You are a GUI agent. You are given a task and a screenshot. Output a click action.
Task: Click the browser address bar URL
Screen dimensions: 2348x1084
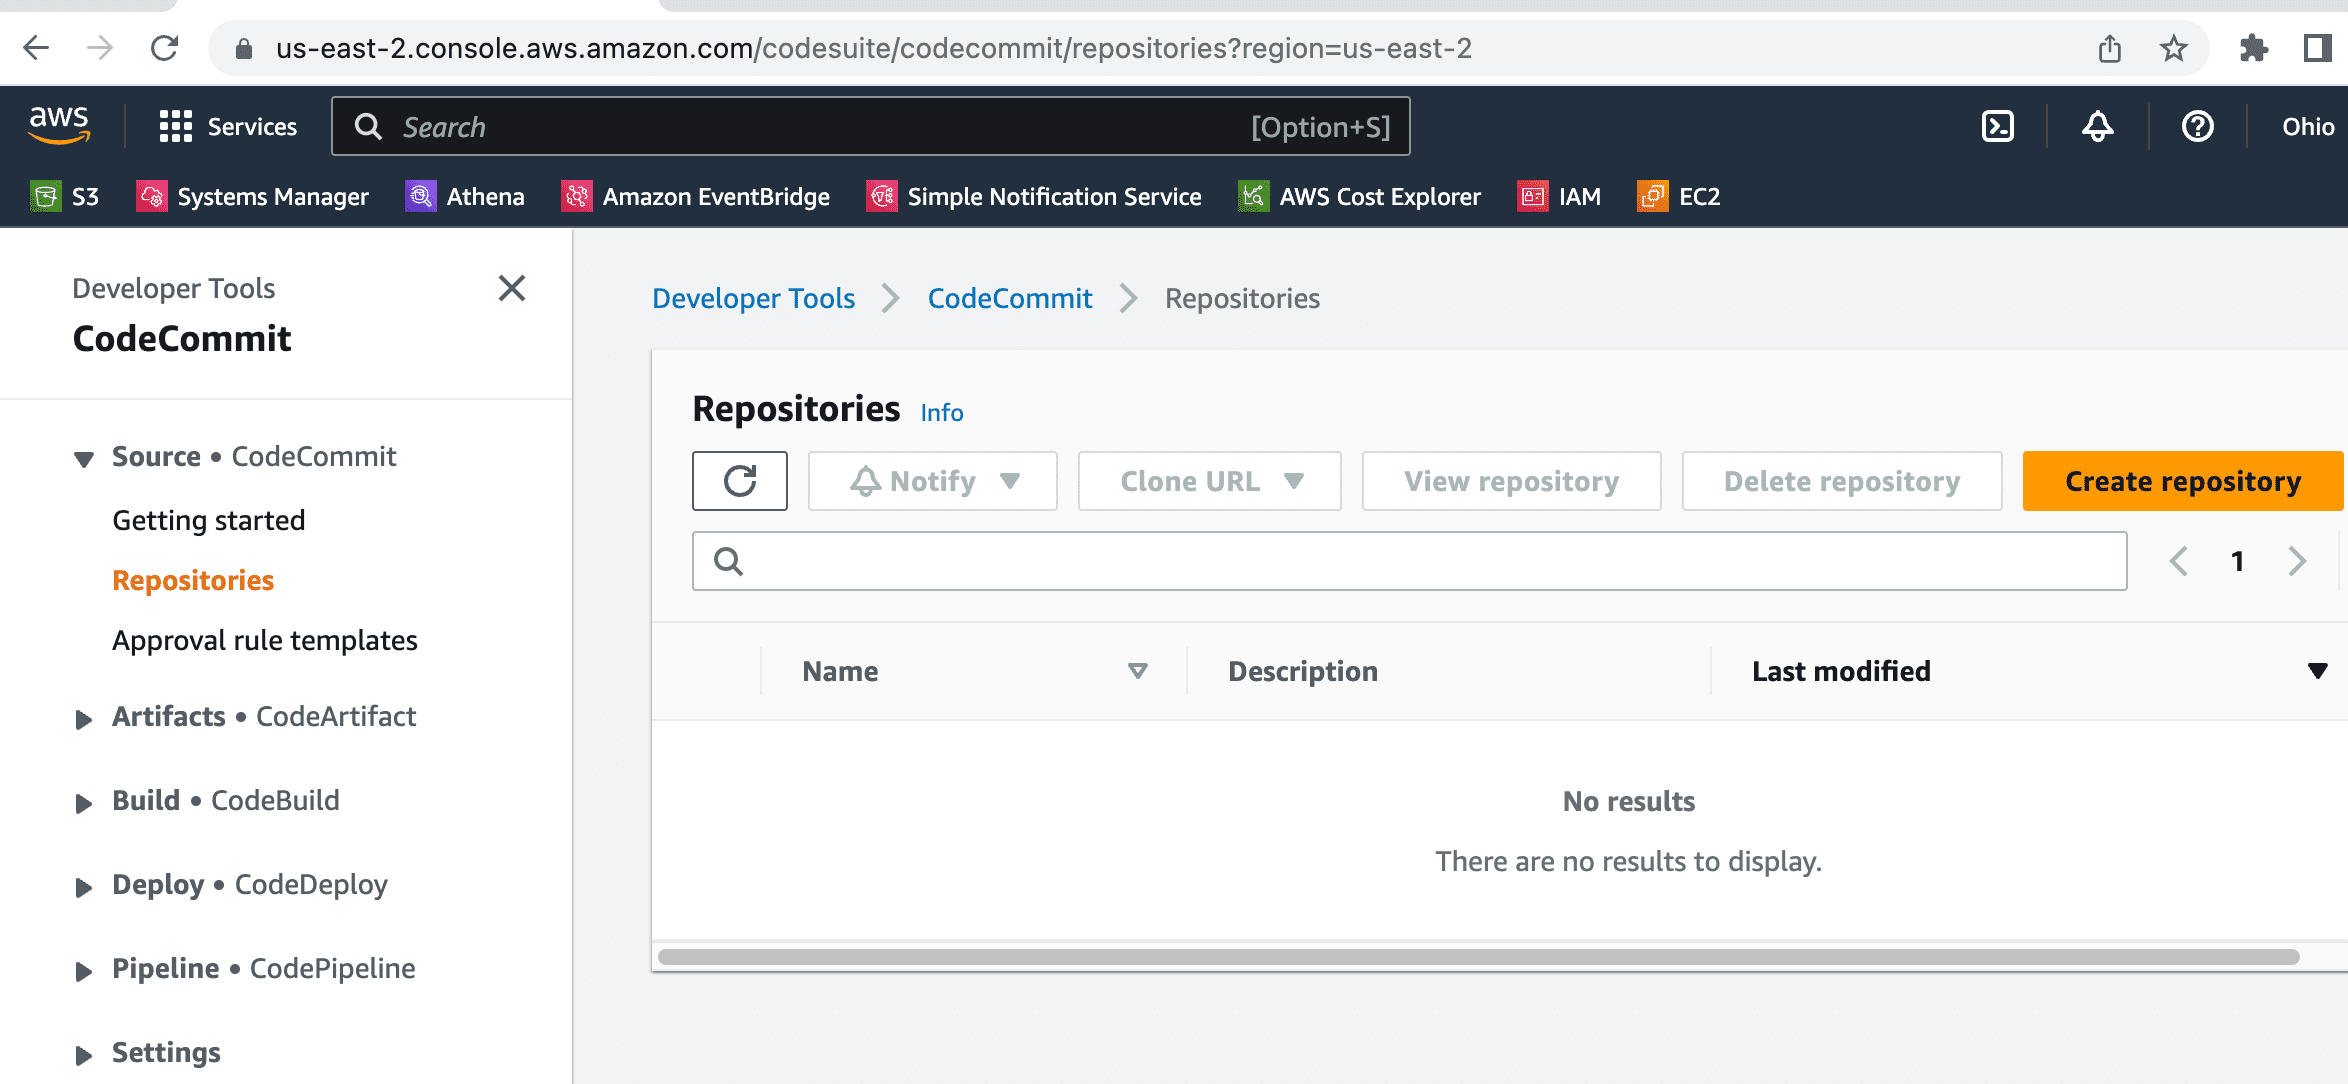873,48
